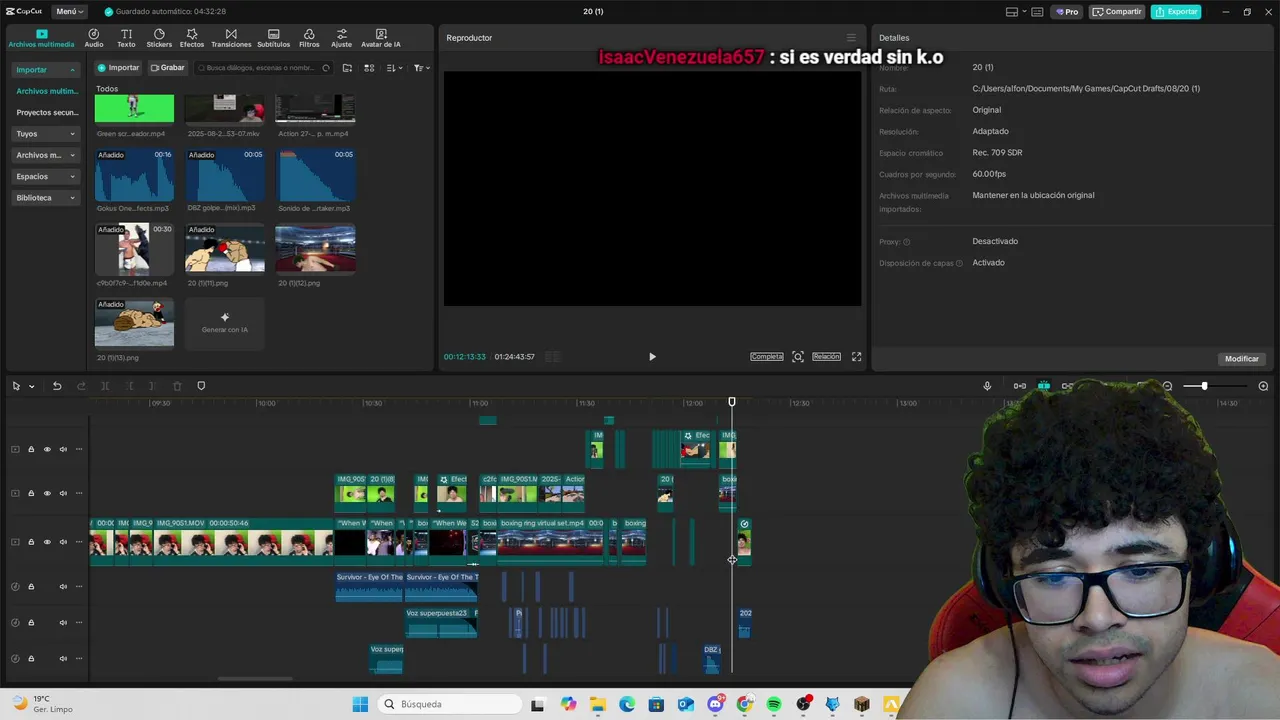Viewport: 1280px width, 720px height.
Task: Open the Texto tool panel
Action: pos(126,38)
